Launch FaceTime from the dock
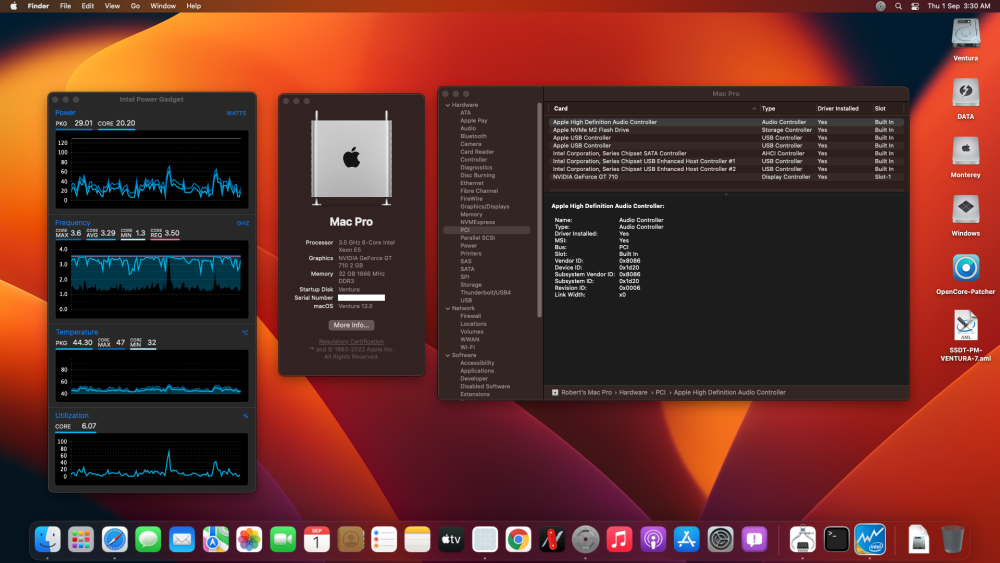 click(283, 539)
